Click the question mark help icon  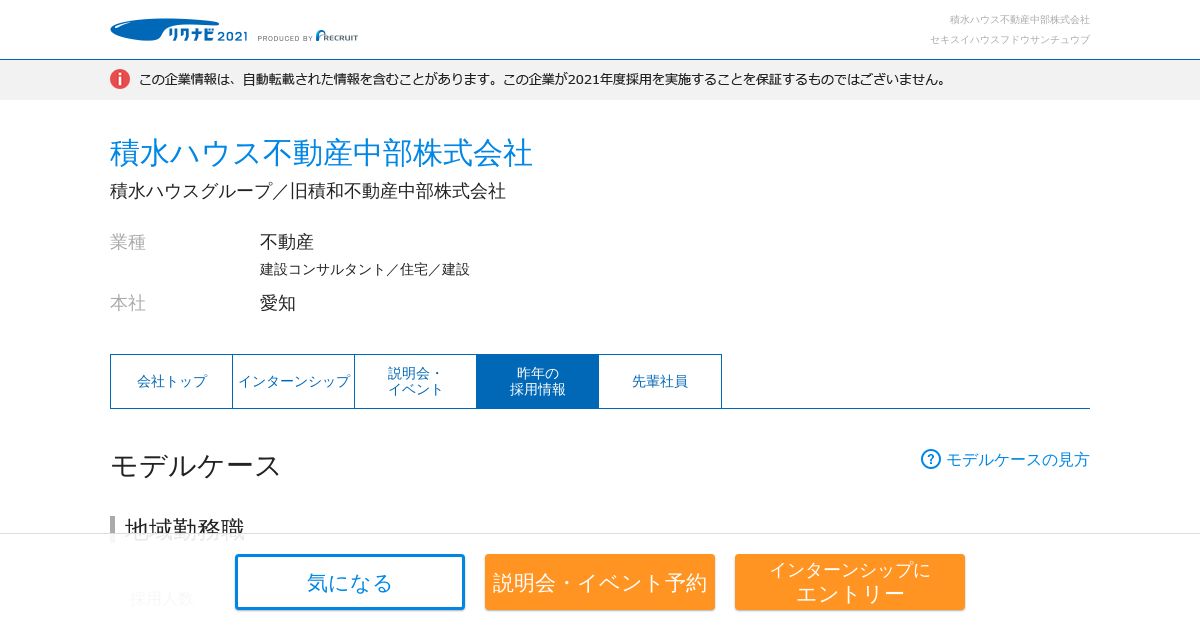pos(931,459)
